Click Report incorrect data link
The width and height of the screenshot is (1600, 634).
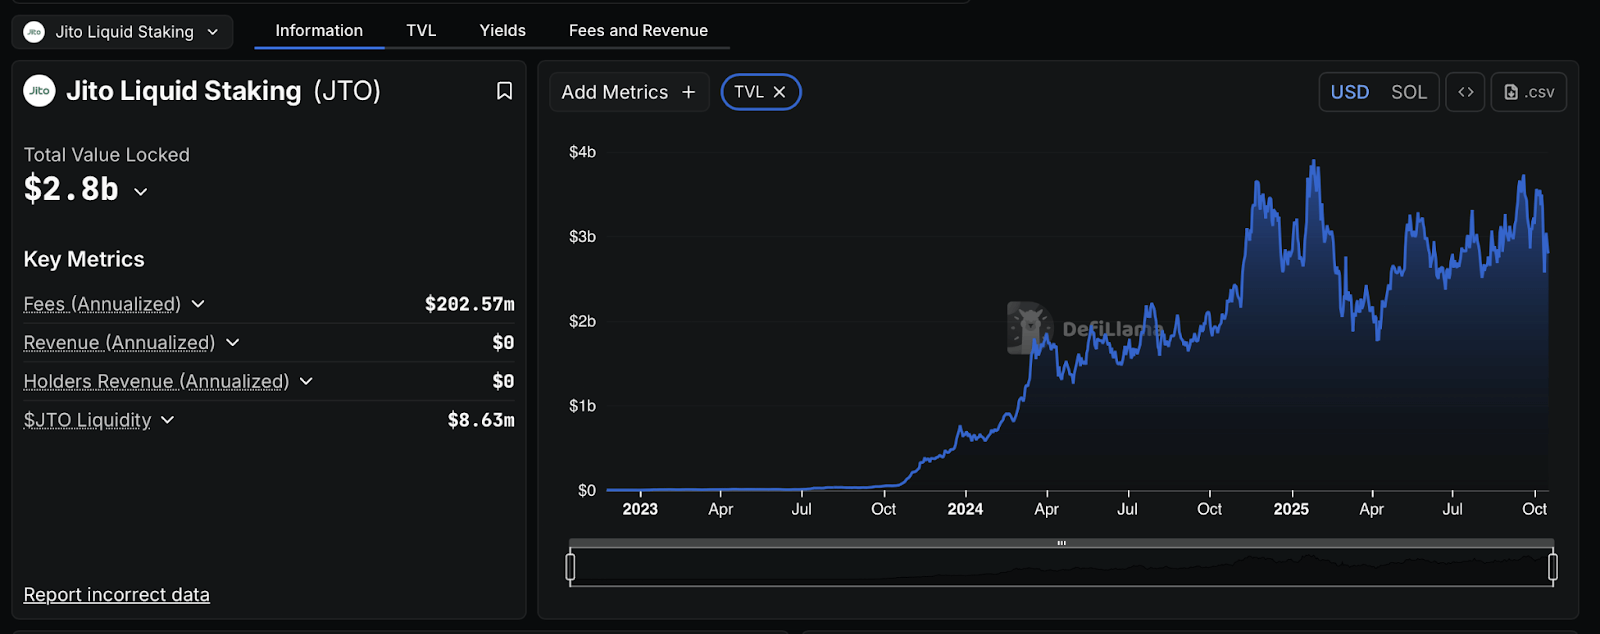tap(117, 595)
